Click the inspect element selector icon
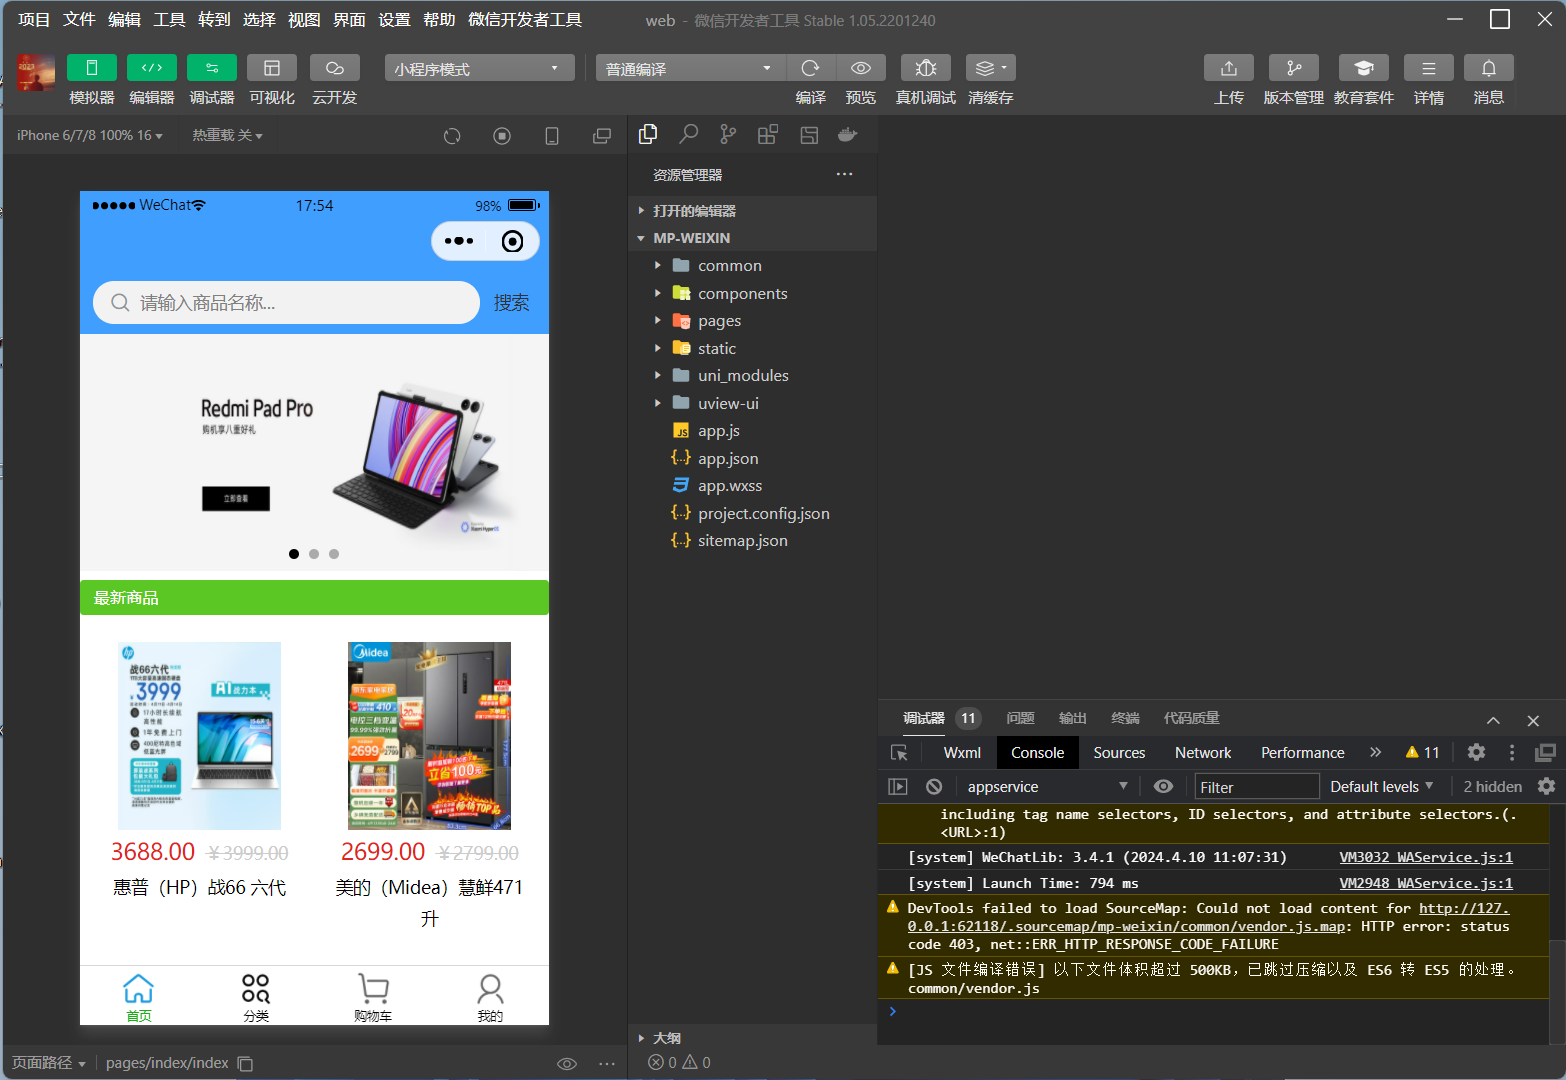 point(899,753)
